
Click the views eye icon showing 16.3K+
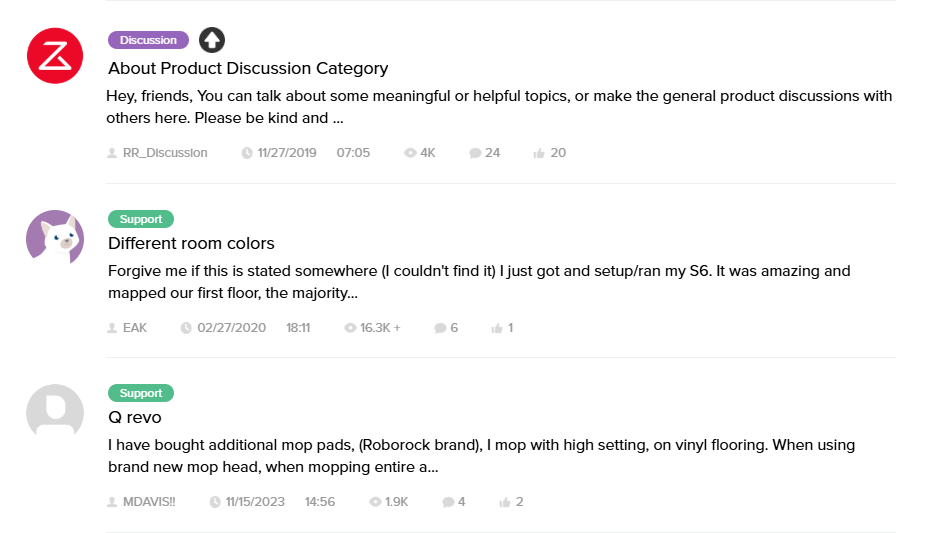(x=350, y=328)
